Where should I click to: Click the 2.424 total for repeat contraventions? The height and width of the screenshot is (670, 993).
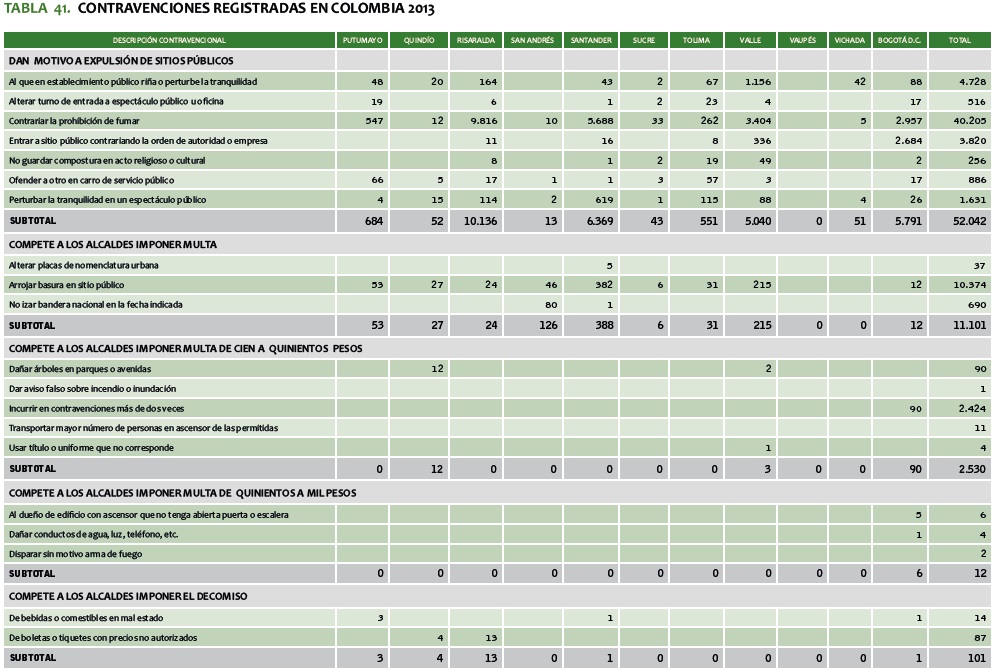(958, 408)
